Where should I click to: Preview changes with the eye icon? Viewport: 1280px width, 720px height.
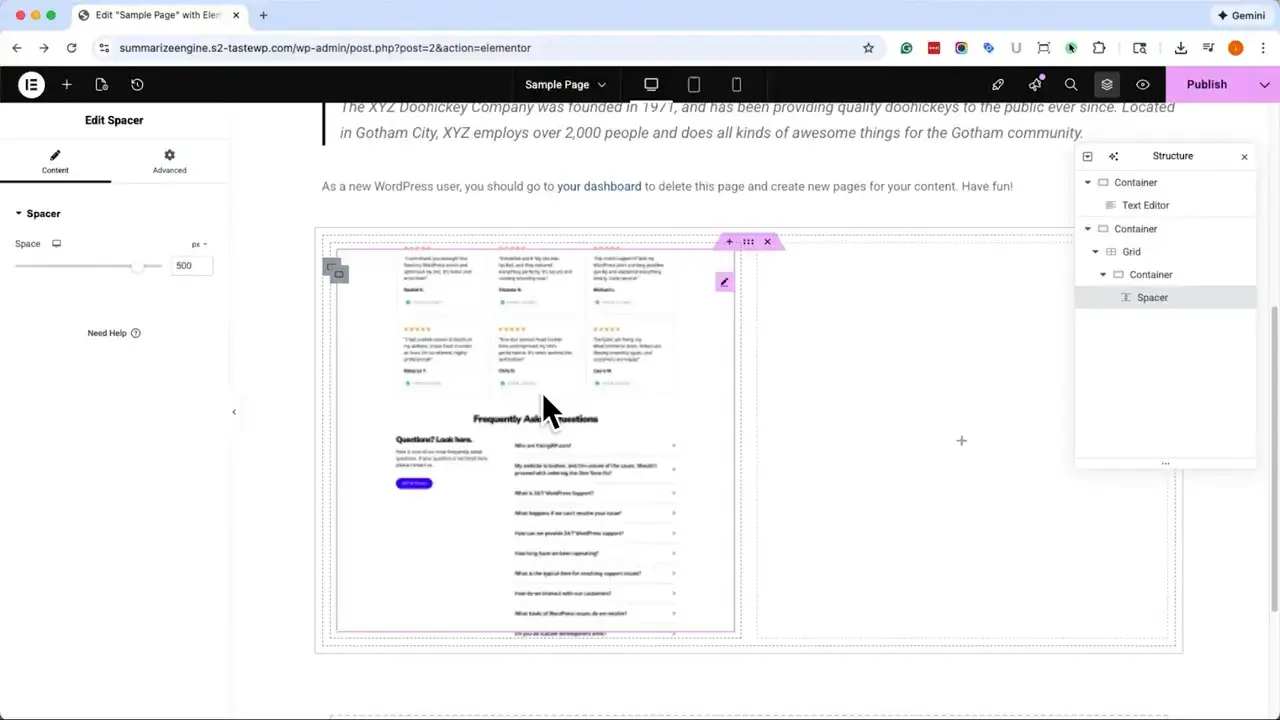[x=1143, y=85]
